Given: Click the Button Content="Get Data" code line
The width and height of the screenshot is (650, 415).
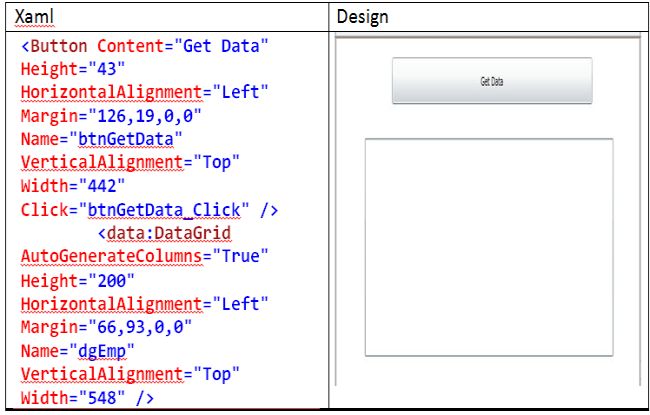Looking at the screenshot, I should (147, 47).
